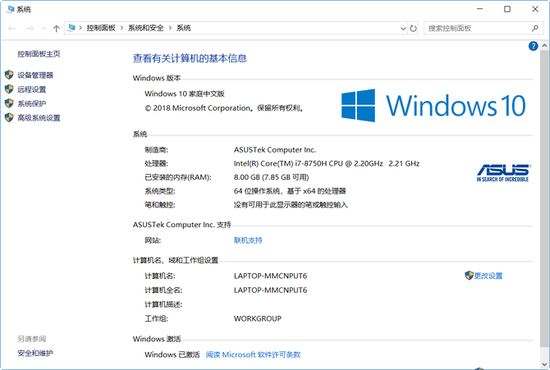Click 更改设置 link for computer name

coord(488,276)
